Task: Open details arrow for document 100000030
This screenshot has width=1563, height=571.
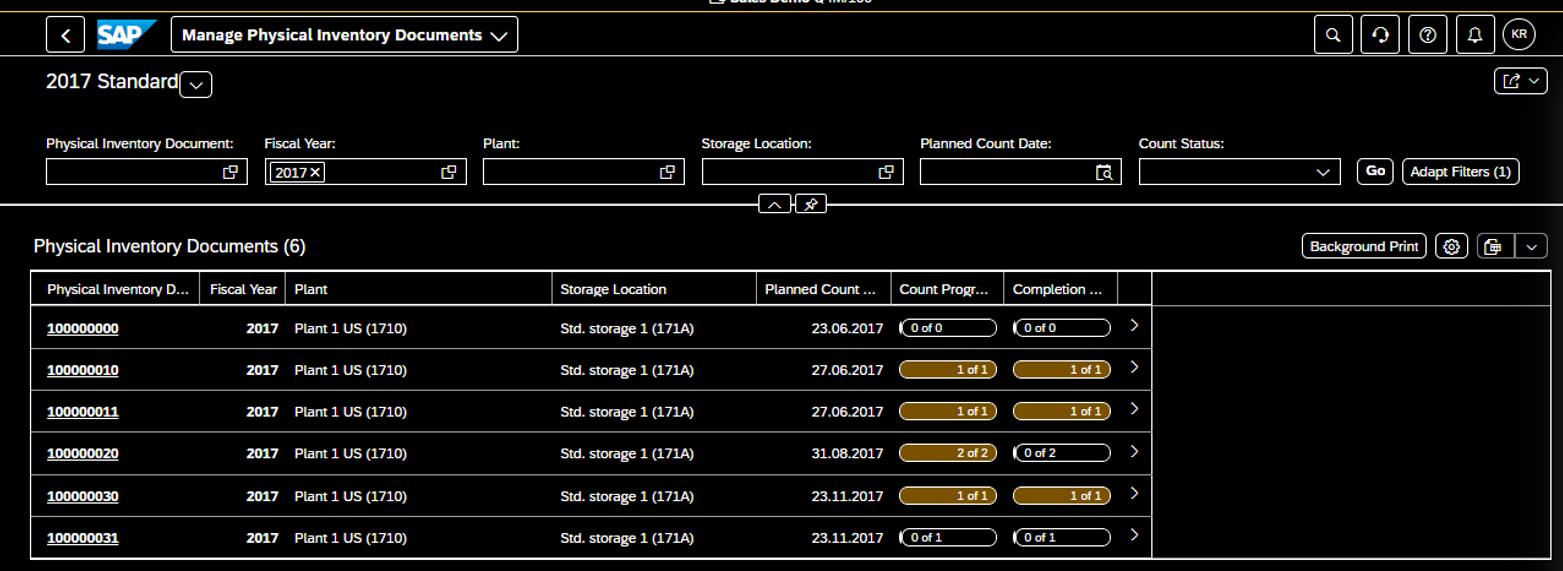Action: click(x=1134, y=494)
